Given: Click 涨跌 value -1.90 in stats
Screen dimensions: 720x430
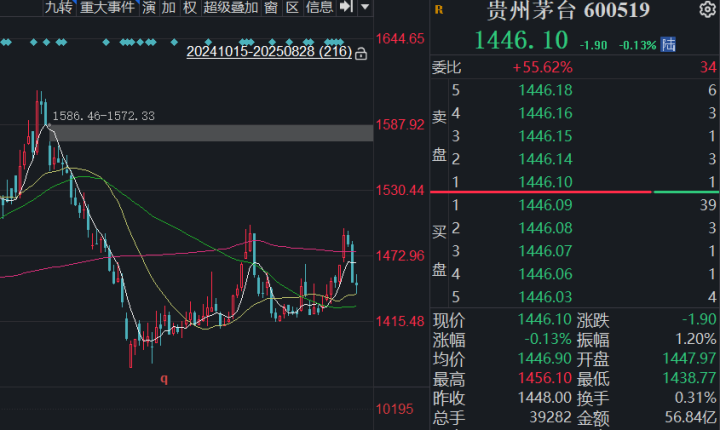Looking at the screenshot, I should [699, 319].
